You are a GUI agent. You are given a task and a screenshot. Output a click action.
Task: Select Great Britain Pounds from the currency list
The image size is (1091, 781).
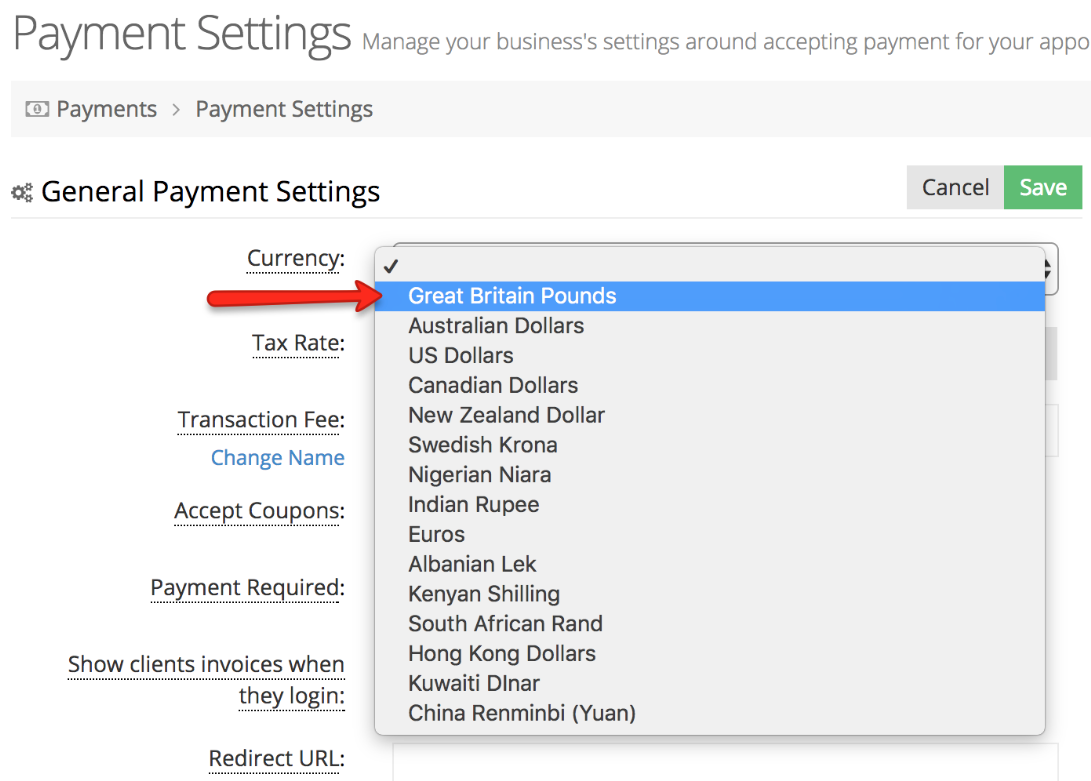(x=512, y=296)
